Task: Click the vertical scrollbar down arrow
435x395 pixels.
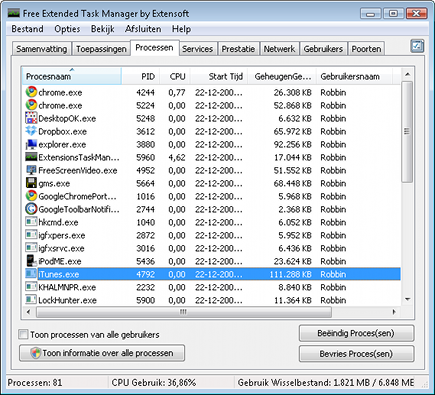Action: [407, 299]
